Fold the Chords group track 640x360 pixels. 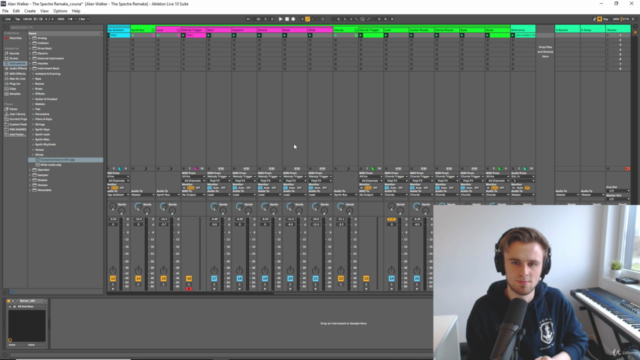[356, 30]
